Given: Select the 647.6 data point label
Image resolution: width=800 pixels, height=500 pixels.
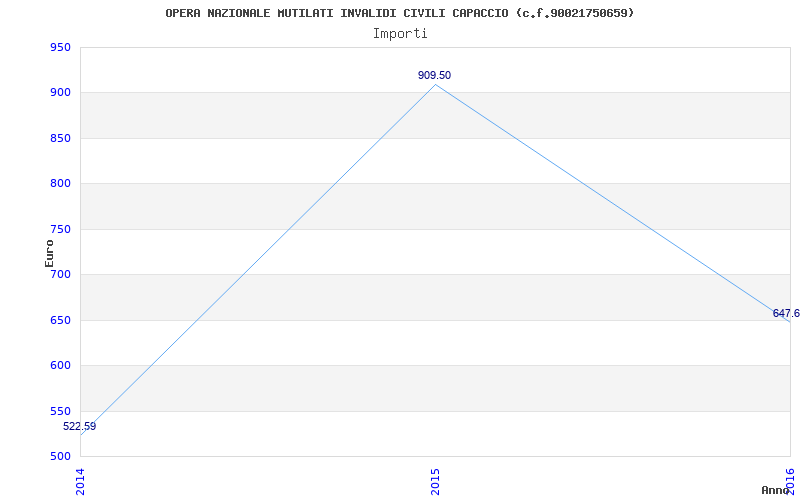Looking at the screenshot, I should pyautogui.click(x=786, y=313).
